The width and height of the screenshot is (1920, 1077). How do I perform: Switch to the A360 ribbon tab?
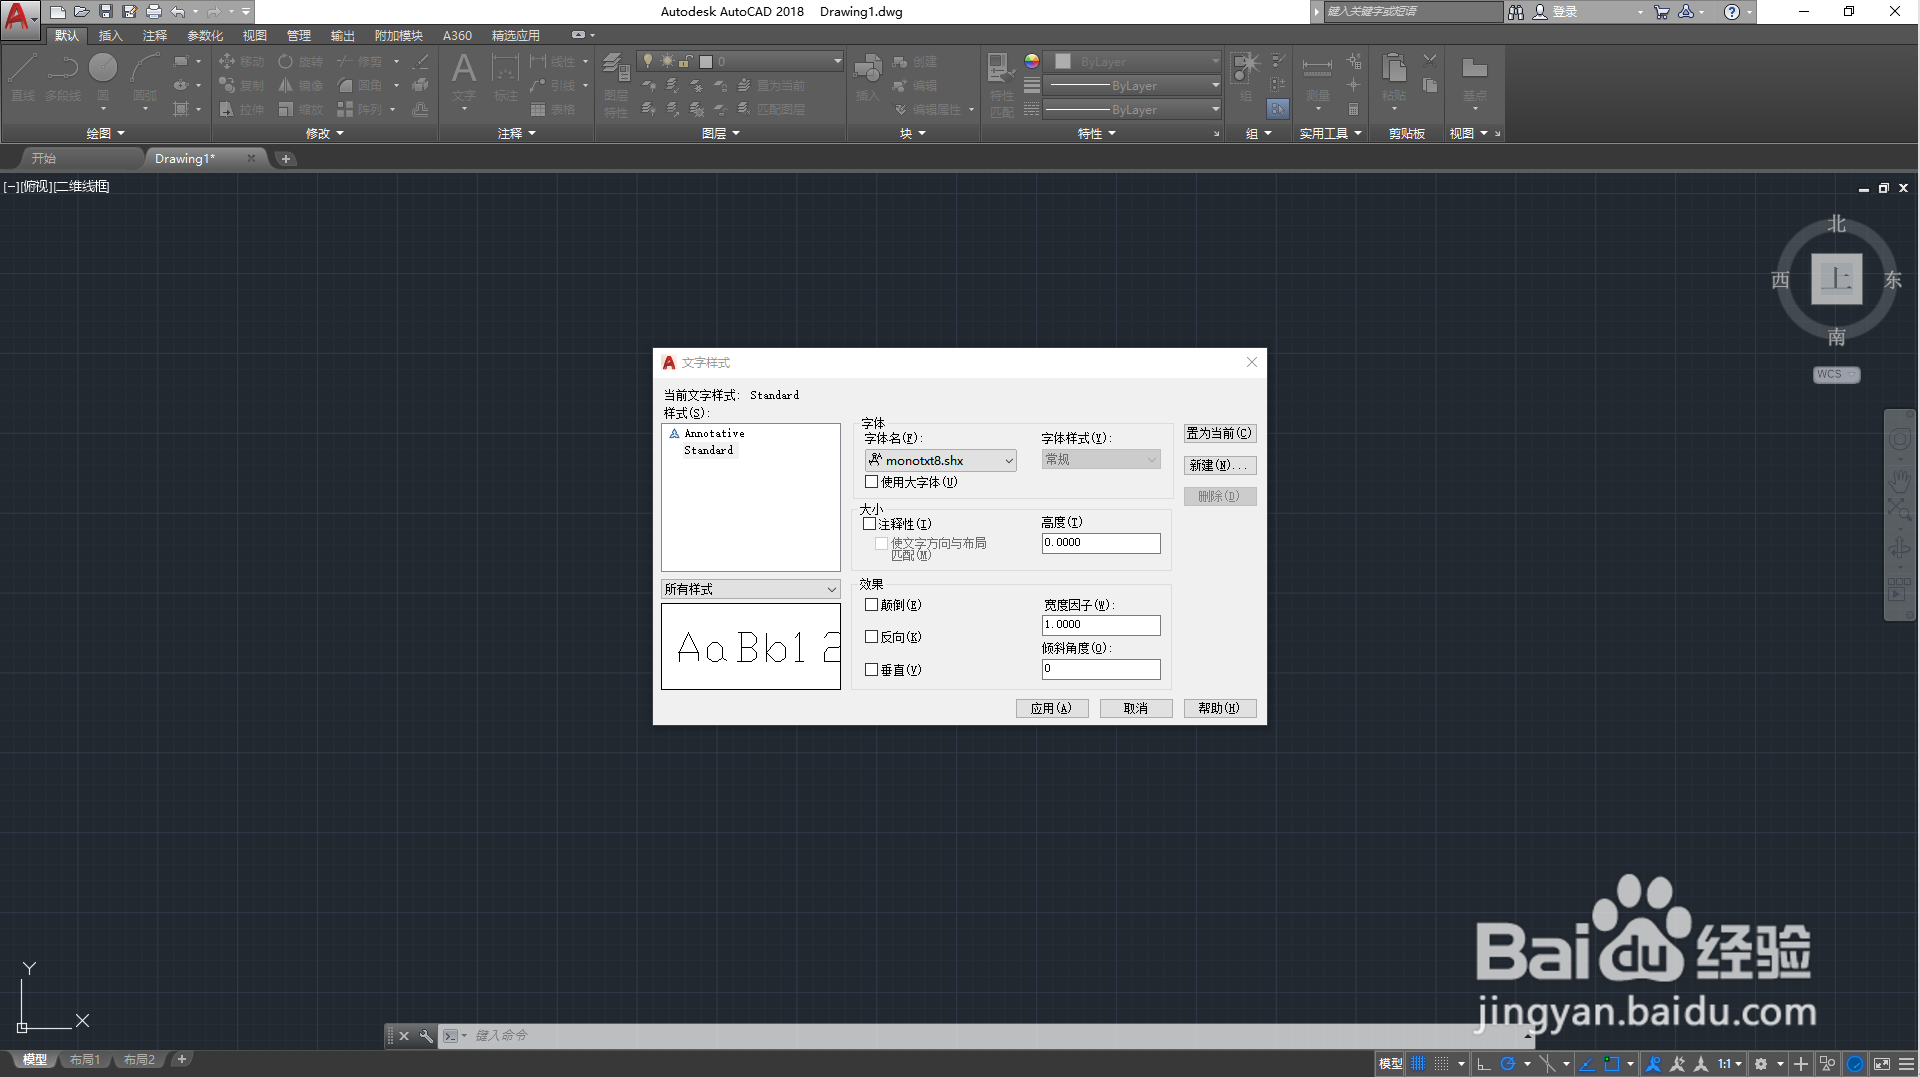click(457, 35)
